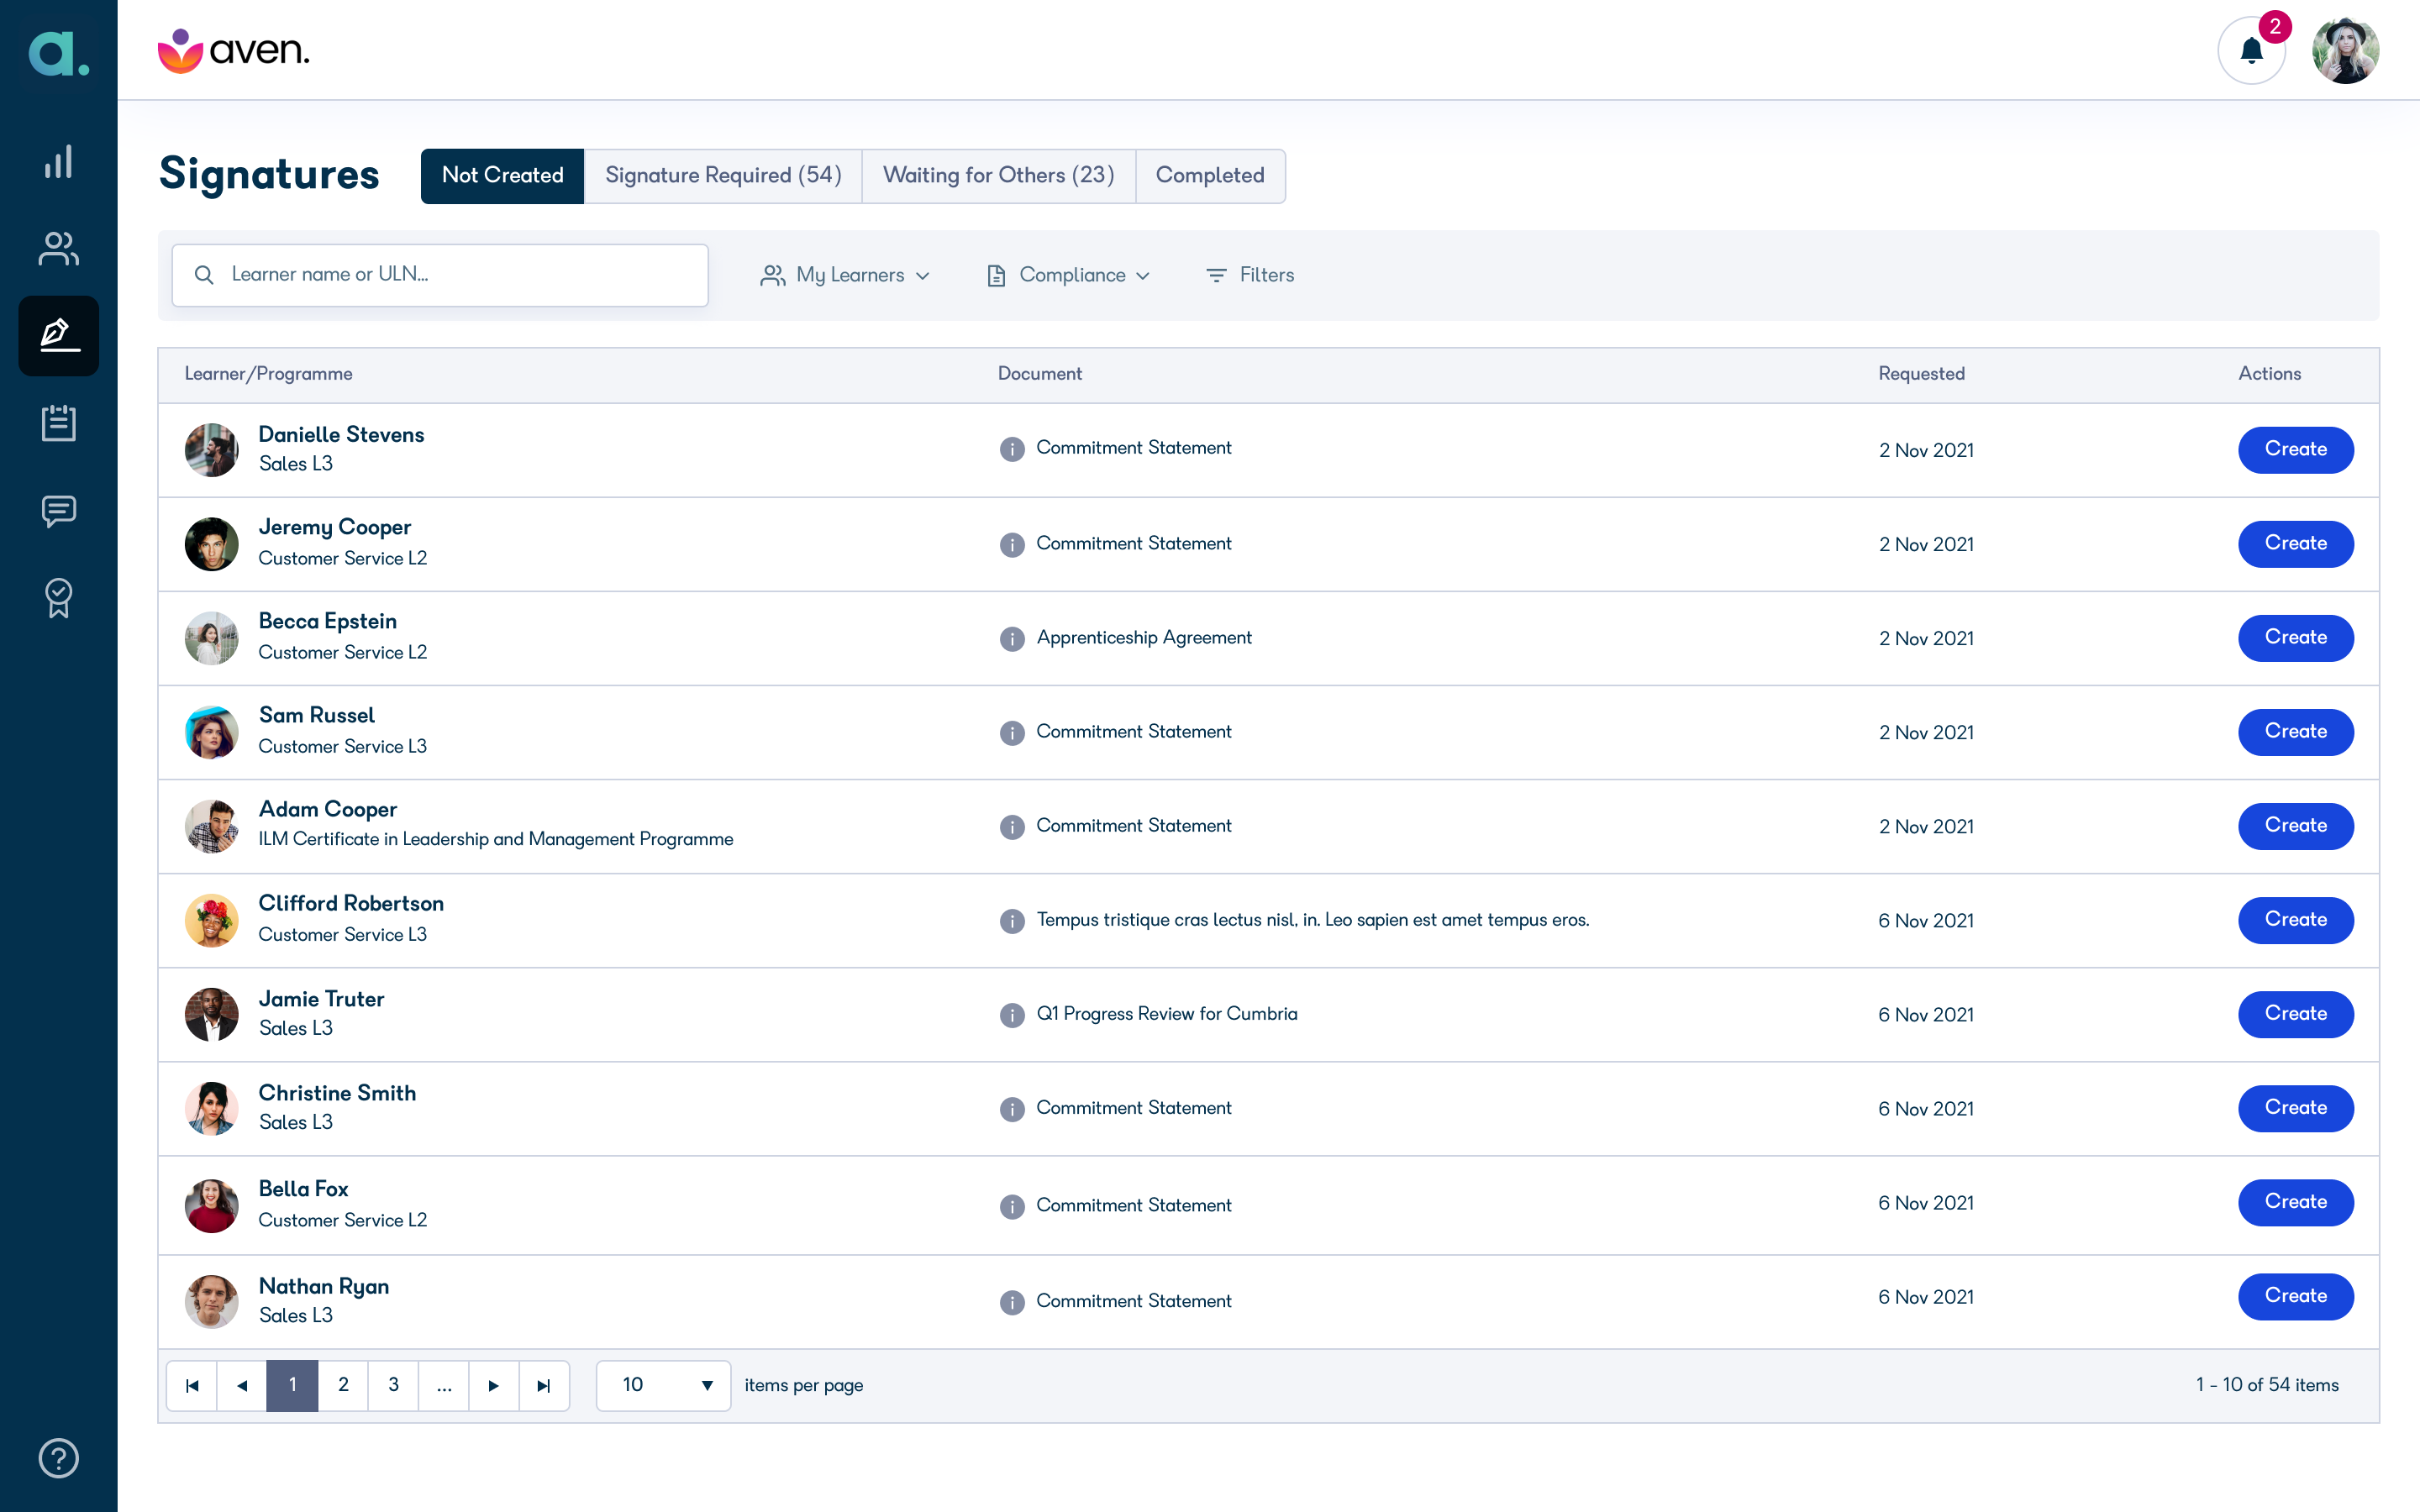This screenshot has height=1512, width=2420.
Task: Open the award badge sidebar icon
Action: [x=58, y=598]
